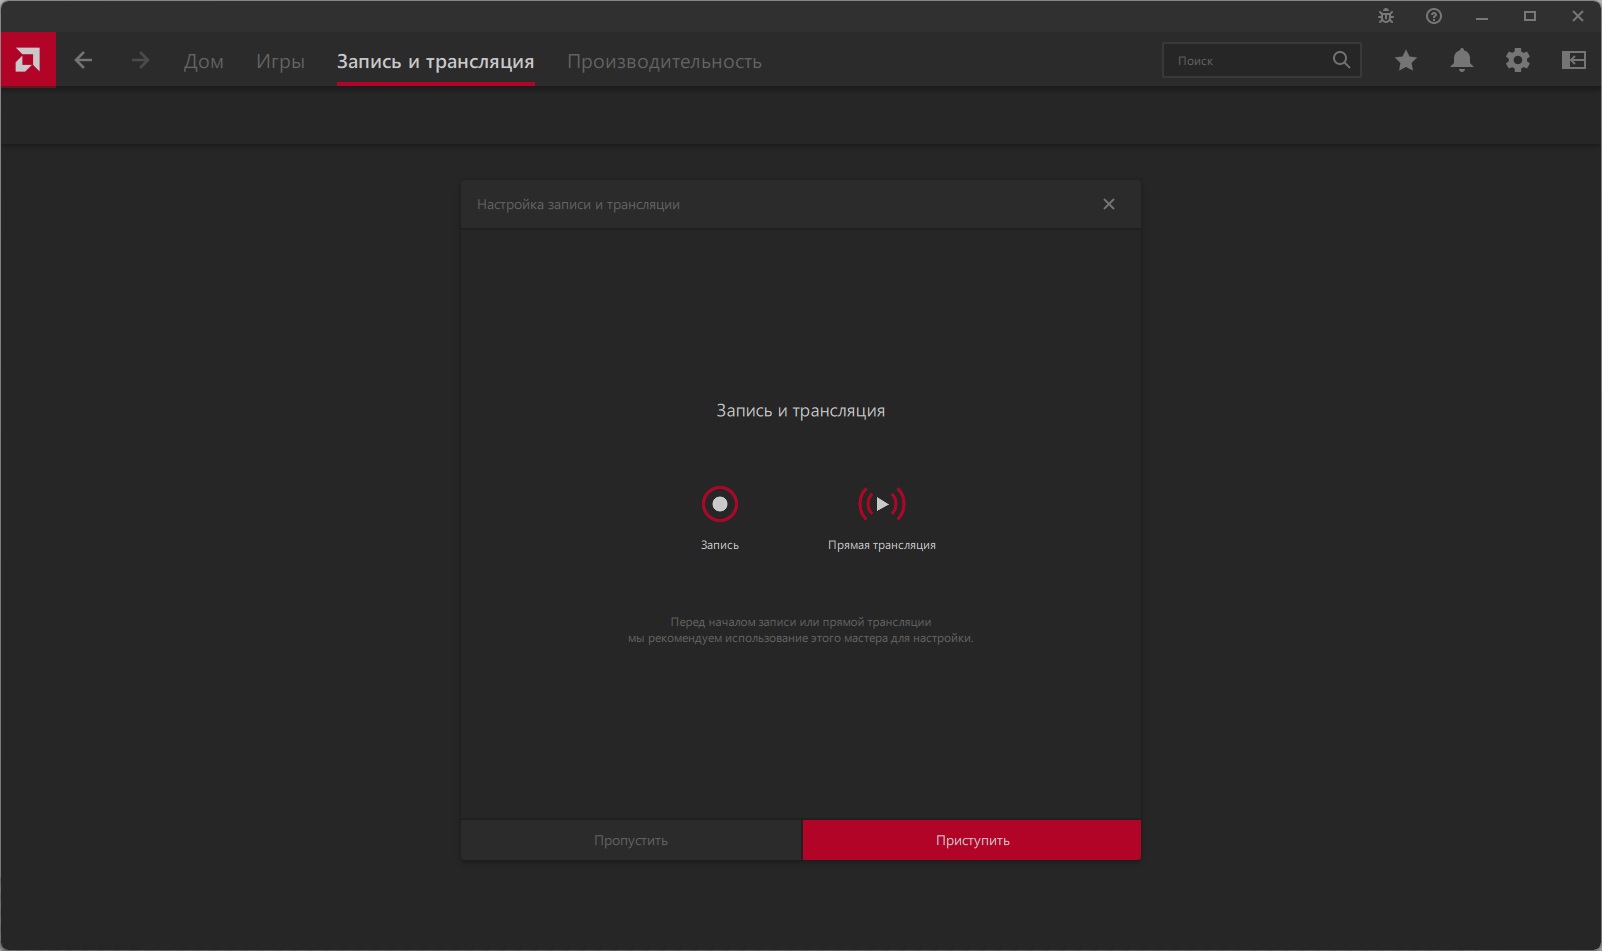This screenshot has width=1602, height=951.
Task: Click the Пропустить button
Action: (631, 840)
